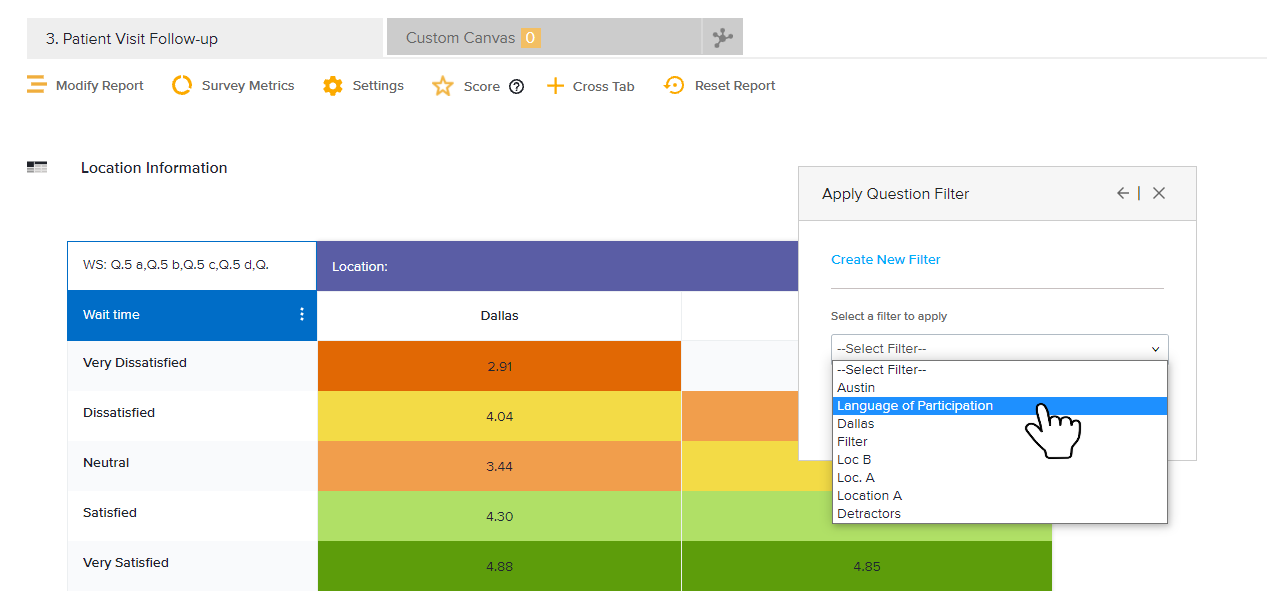The width and height of the screenshot is (1267, 591).
Task: Click the Reset Report icon
Action: [x=674, y=86]
